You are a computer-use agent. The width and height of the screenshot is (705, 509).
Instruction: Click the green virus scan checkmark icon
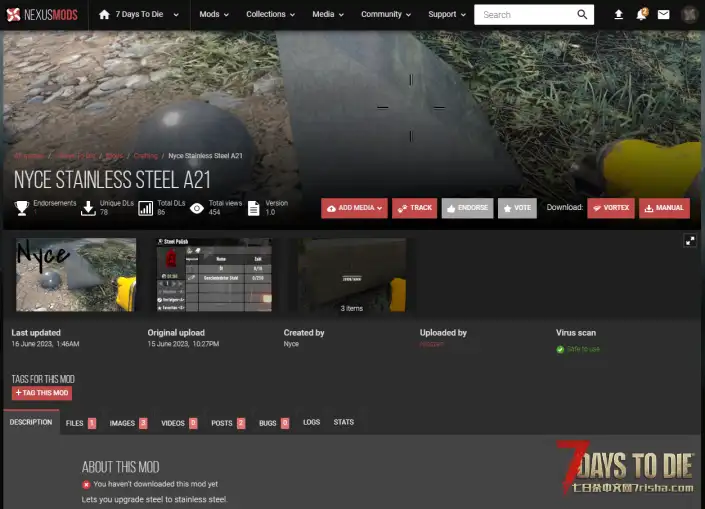[x=560, y=349]
